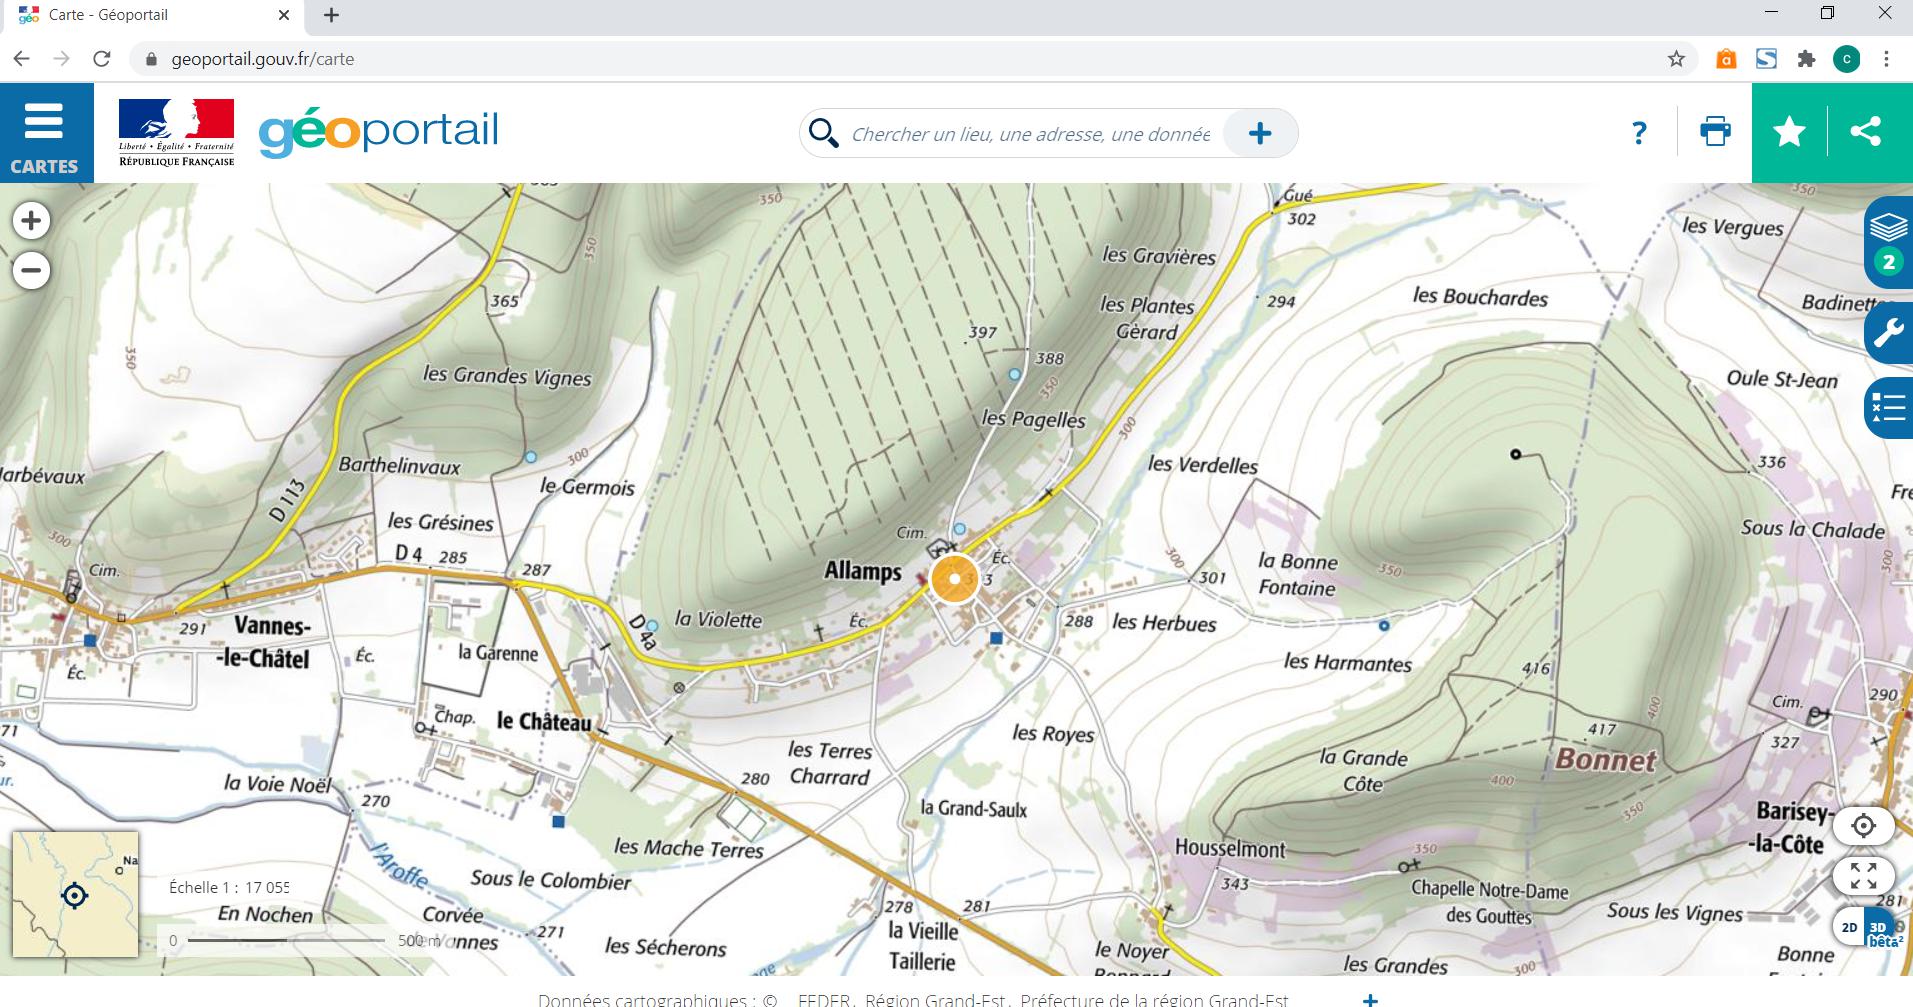Click the overview mini-map thumbnail
This screenshot has width=1913, height=1007.
75,894
